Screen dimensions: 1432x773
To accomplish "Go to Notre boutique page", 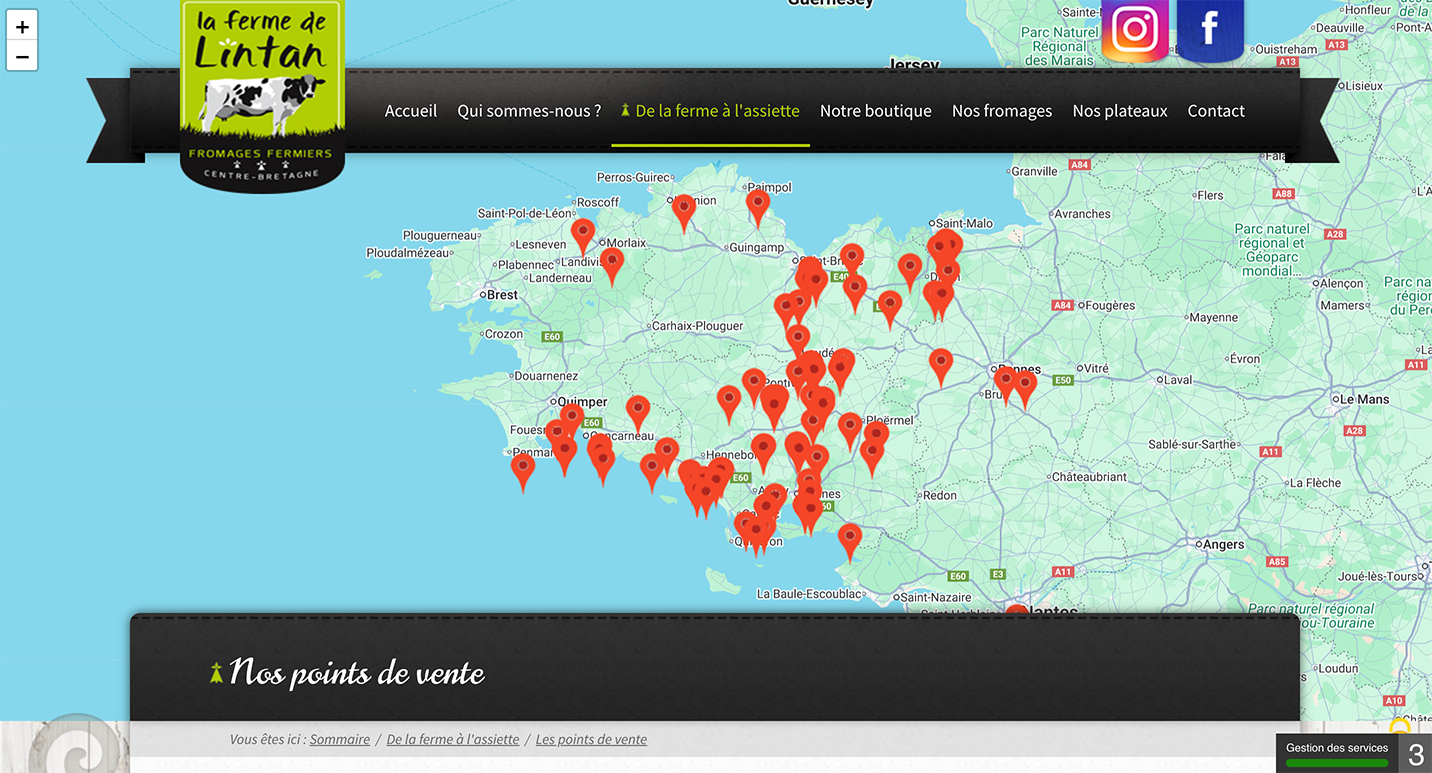I will [x=875, y=111].
